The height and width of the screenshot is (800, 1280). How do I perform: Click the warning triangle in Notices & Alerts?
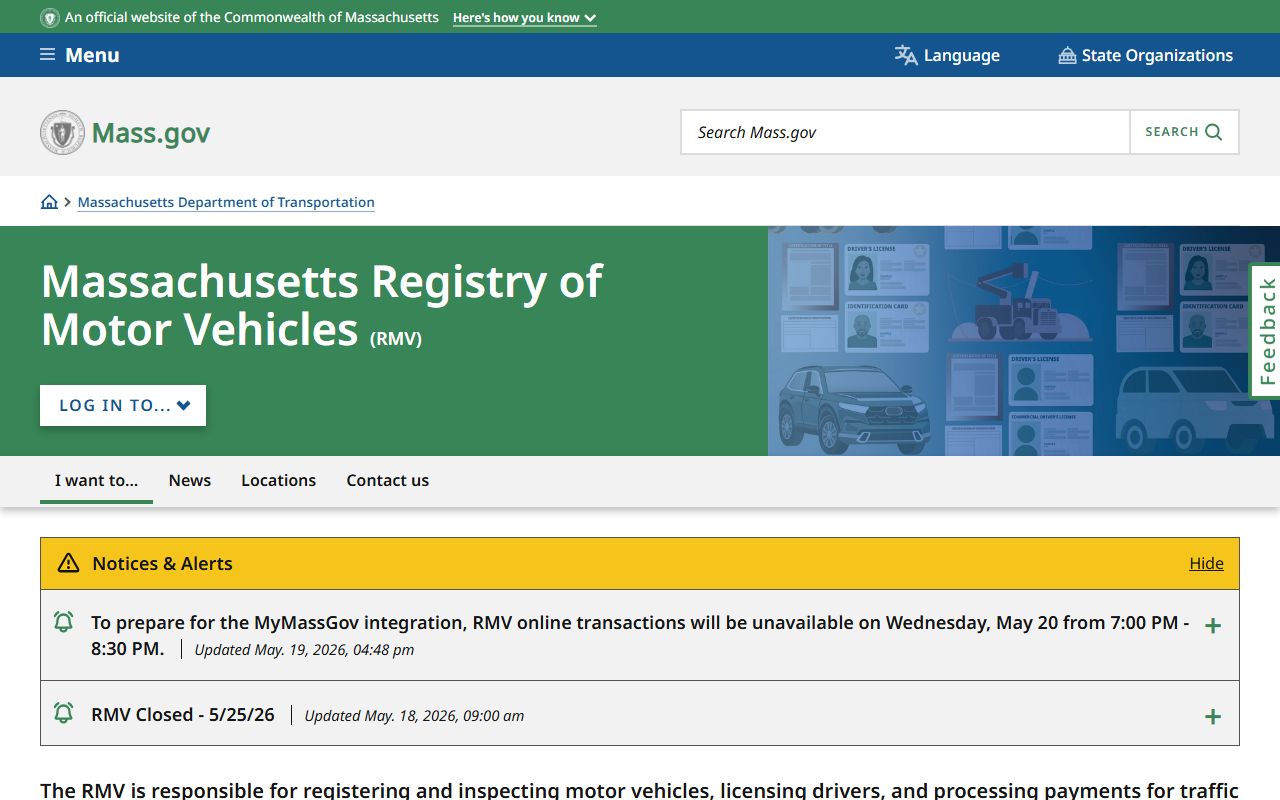68,563
